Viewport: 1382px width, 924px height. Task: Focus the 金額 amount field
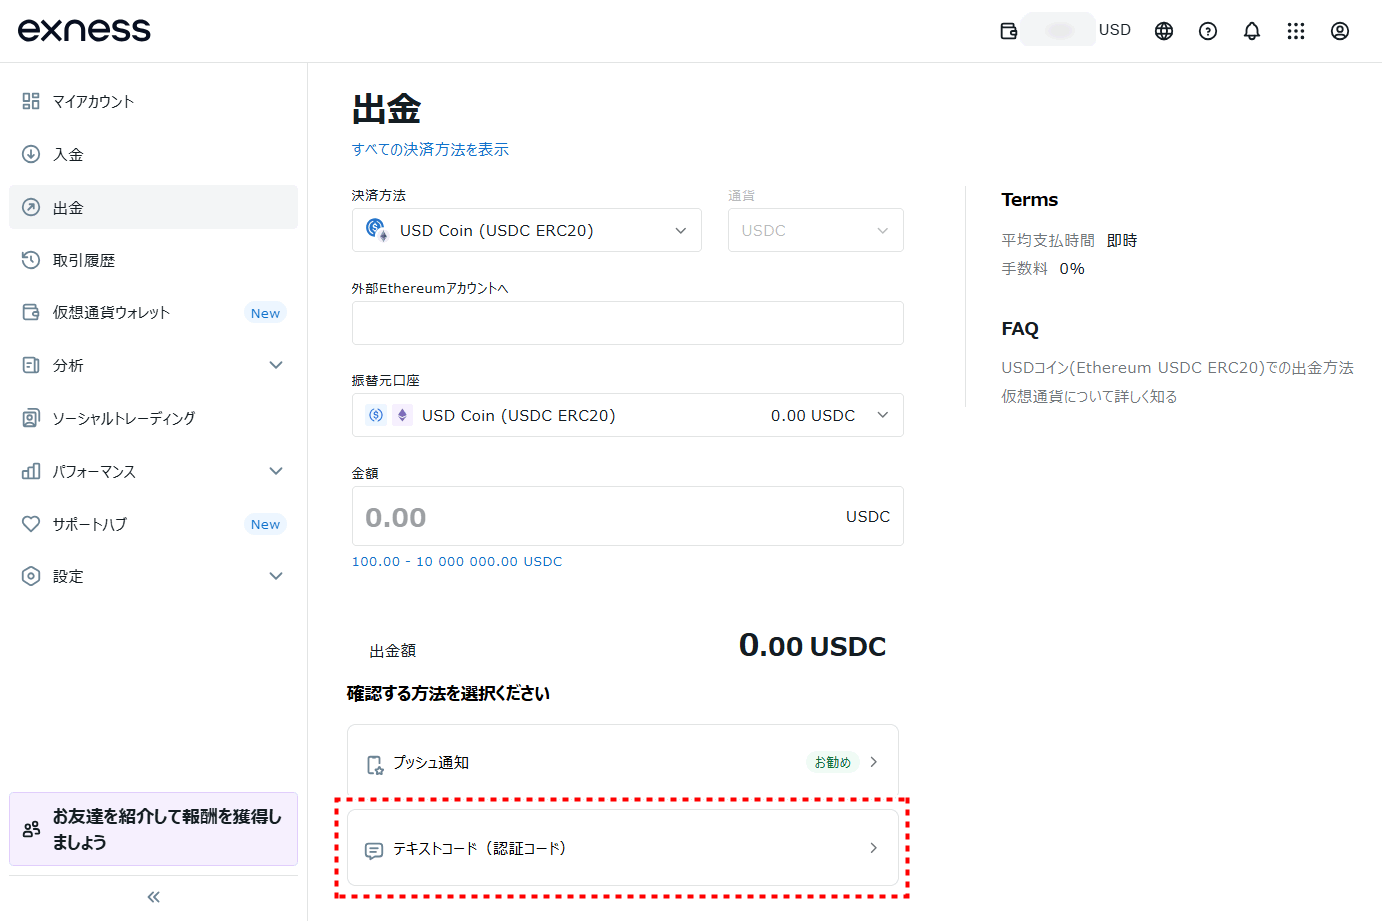628,516
